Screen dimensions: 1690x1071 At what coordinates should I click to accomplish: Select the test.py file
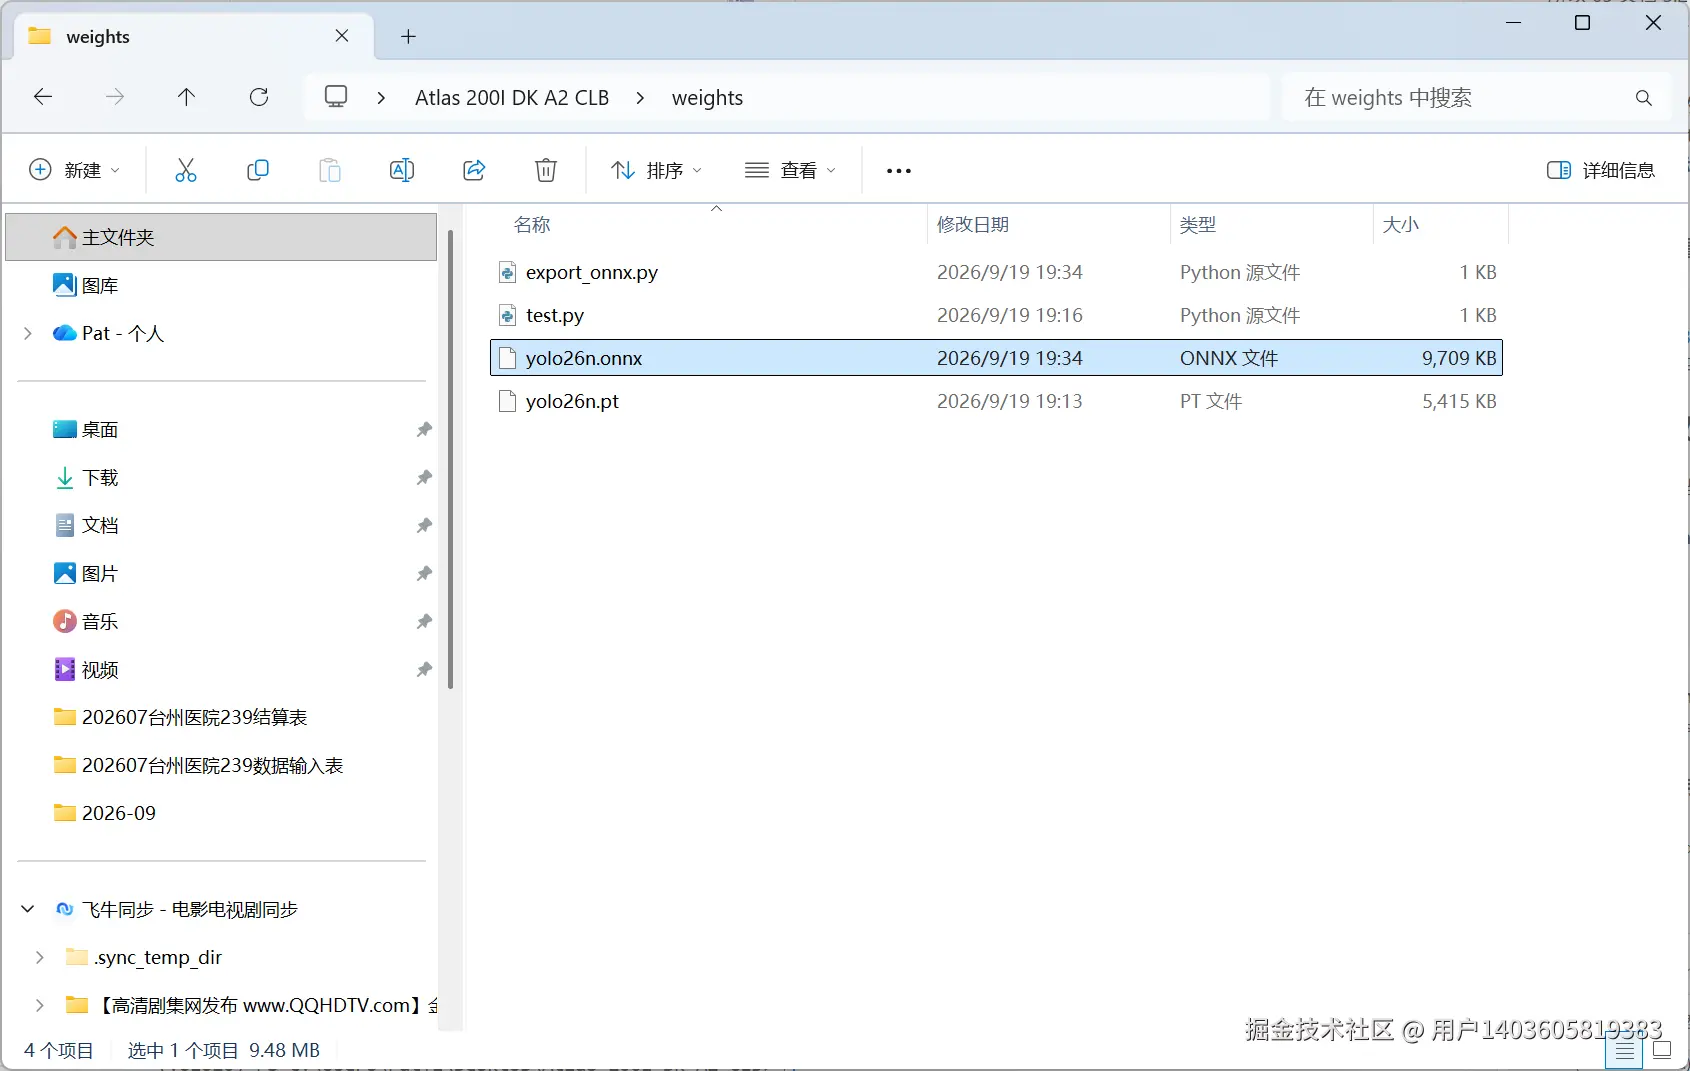[x=996, y=315]
